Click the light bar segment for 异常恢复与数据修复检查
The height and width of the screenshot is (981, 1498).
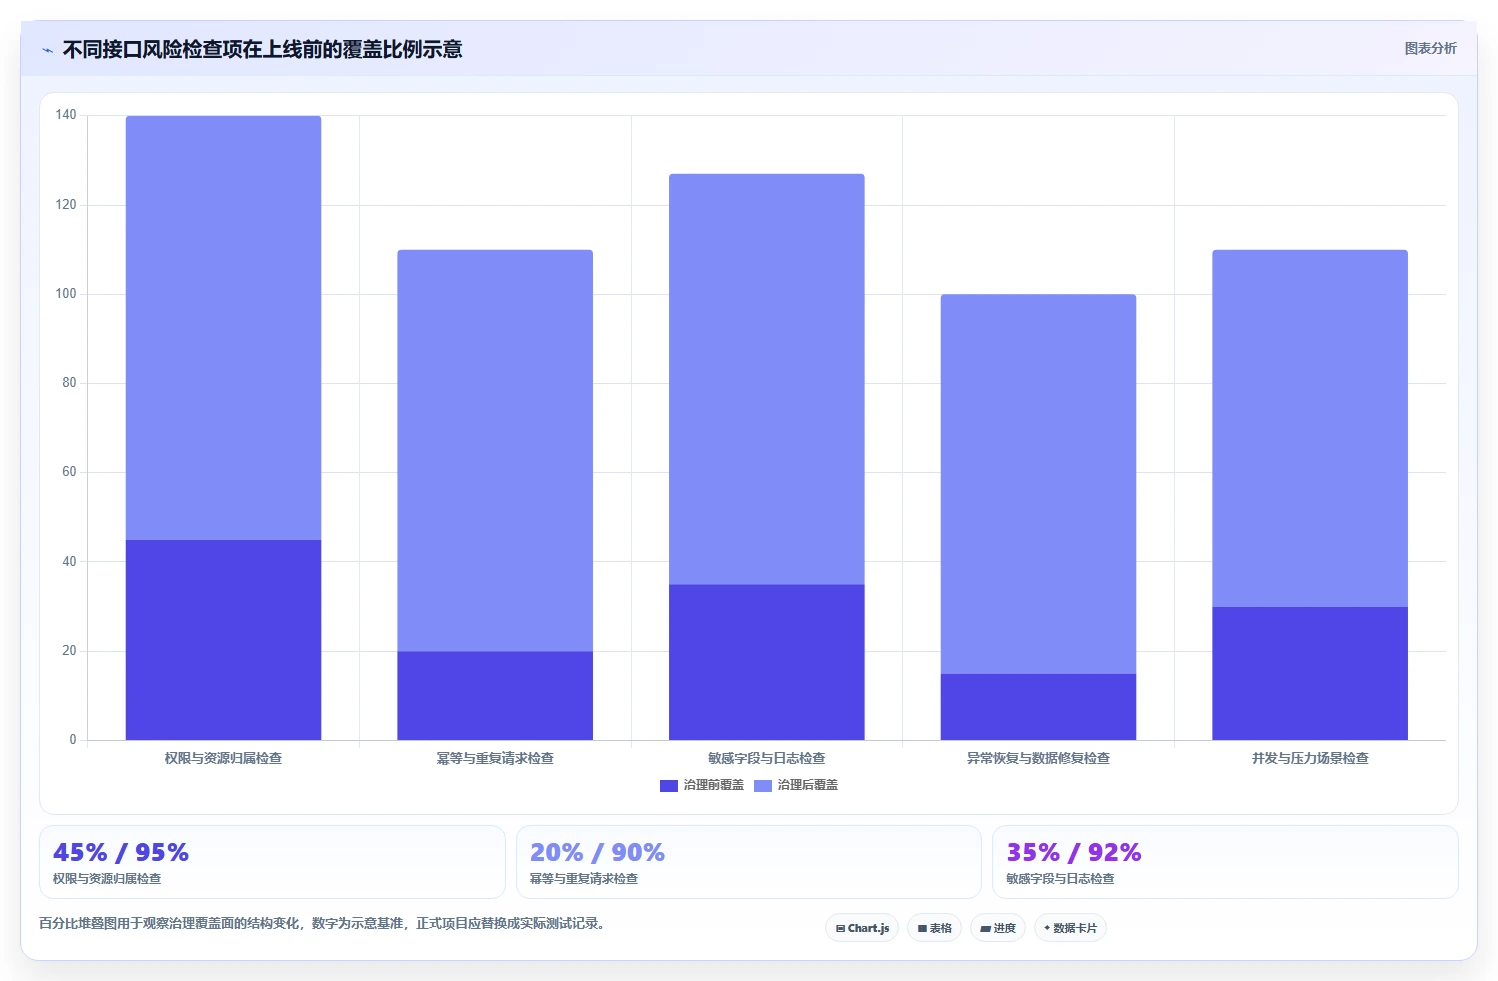click(1038, 484)
